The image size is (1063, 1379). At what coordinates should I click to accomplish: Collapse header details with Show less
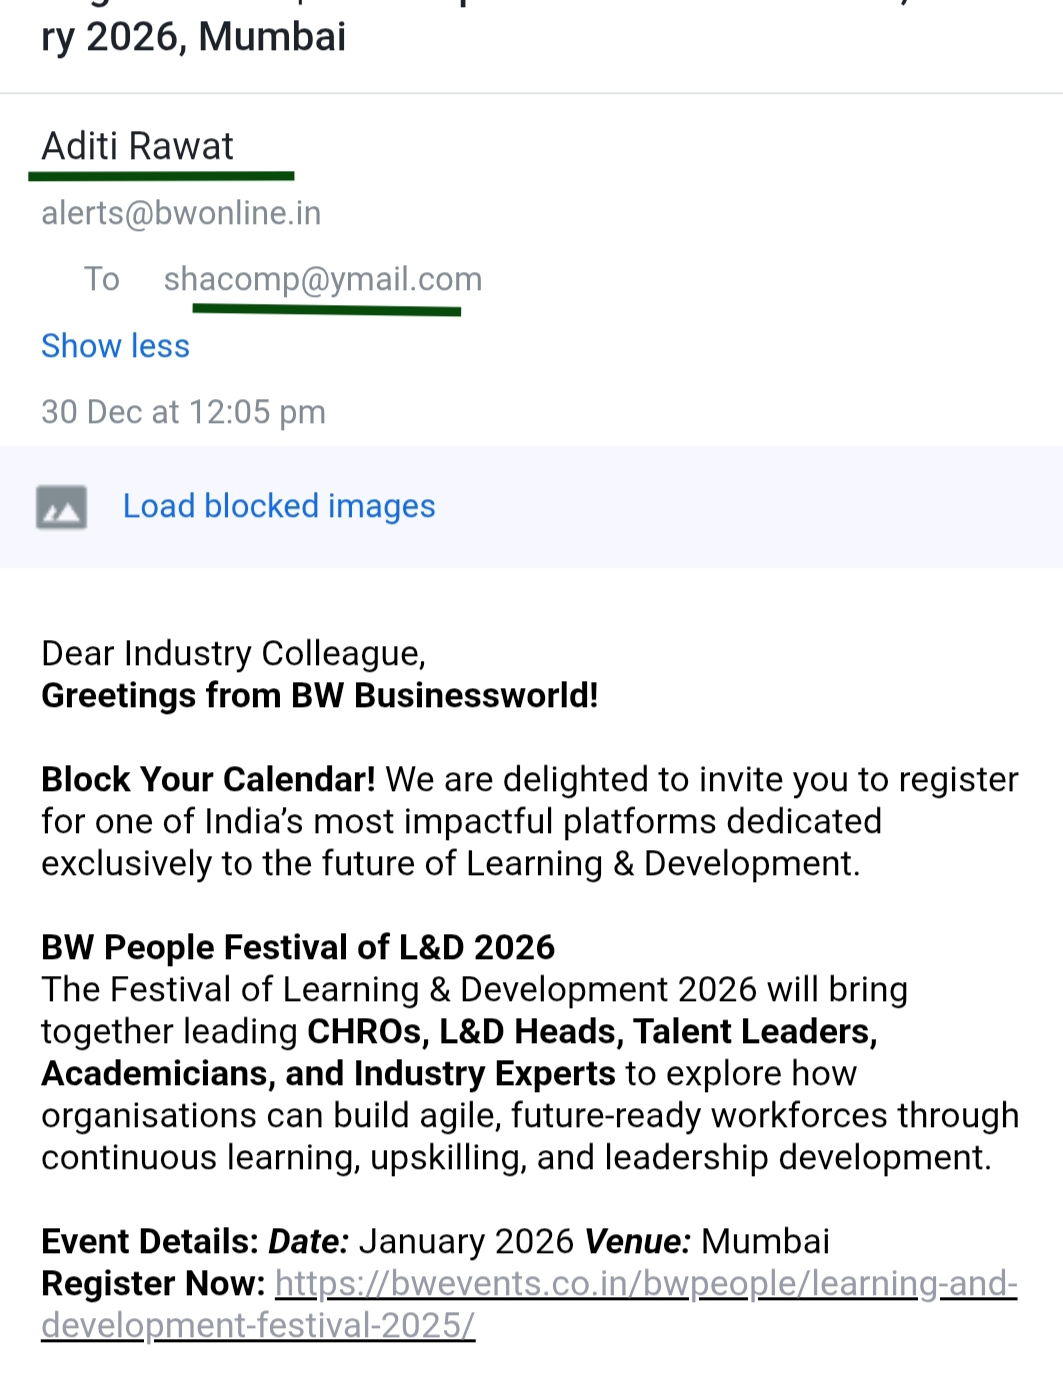pos(115,346)
